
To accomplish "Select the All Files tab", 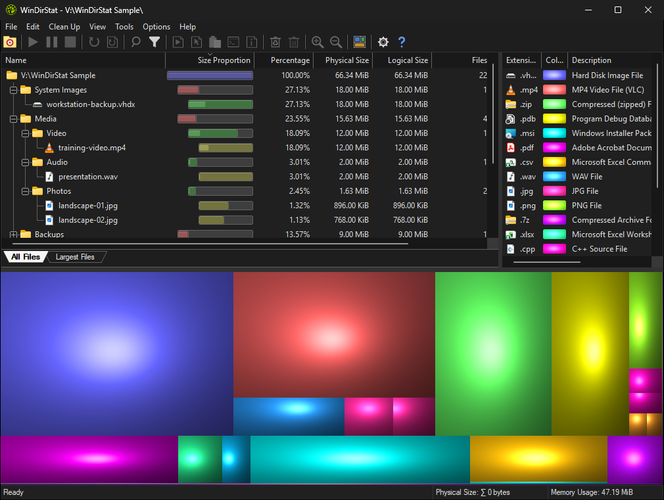I will (x=25, y=257).
